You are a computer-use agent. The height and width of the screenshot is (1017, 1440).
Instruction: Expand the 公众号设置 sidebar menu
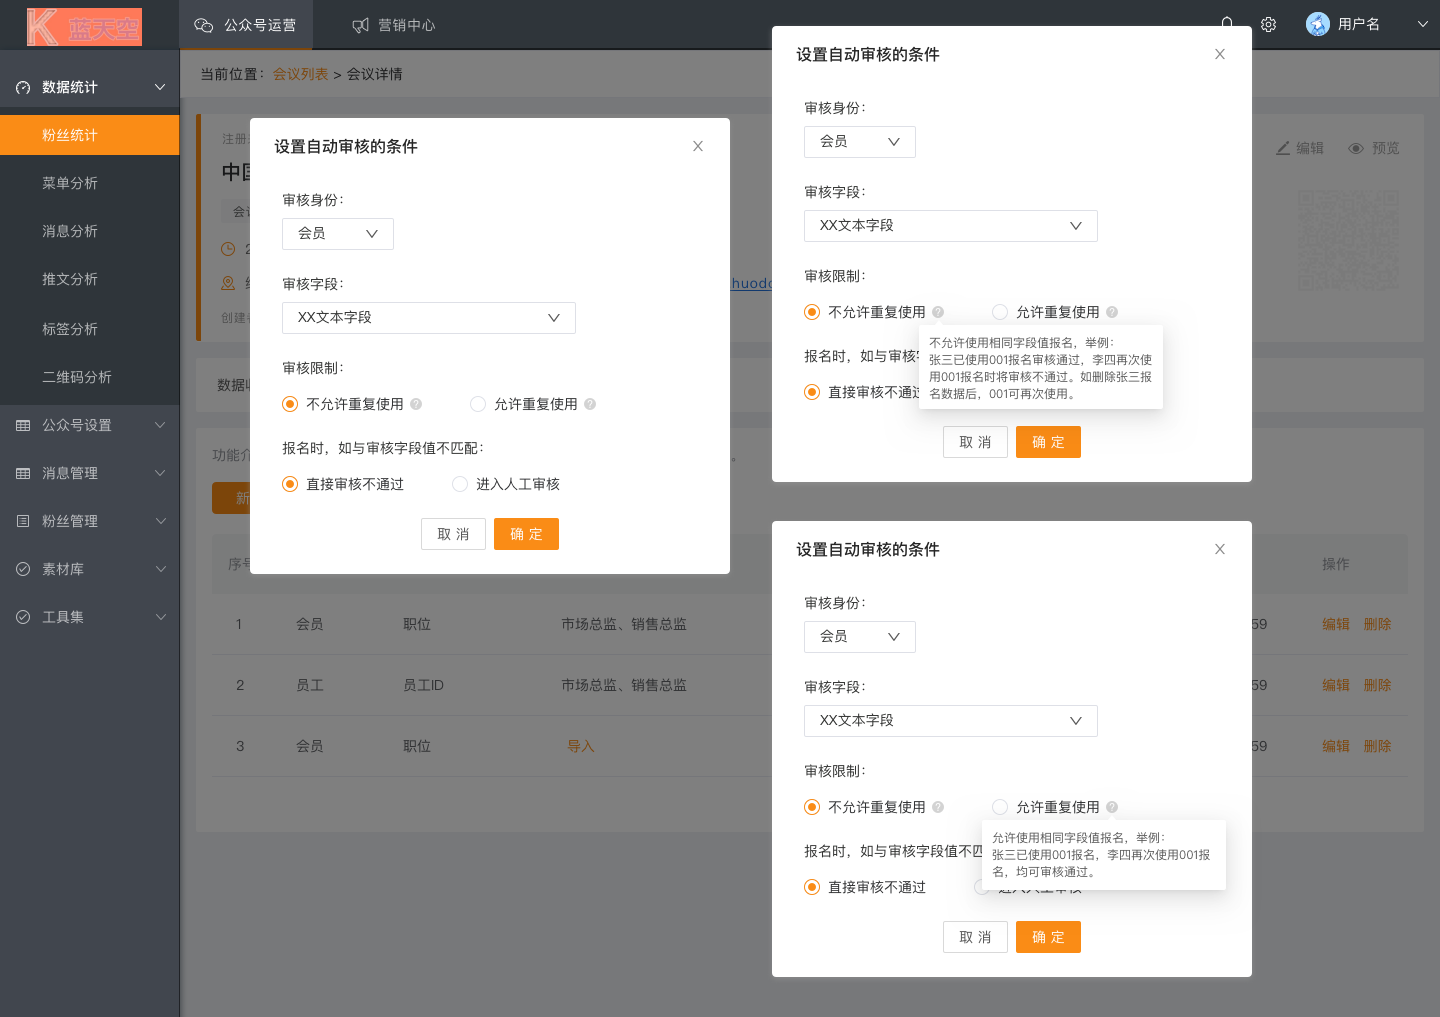[x=90, y=425]
